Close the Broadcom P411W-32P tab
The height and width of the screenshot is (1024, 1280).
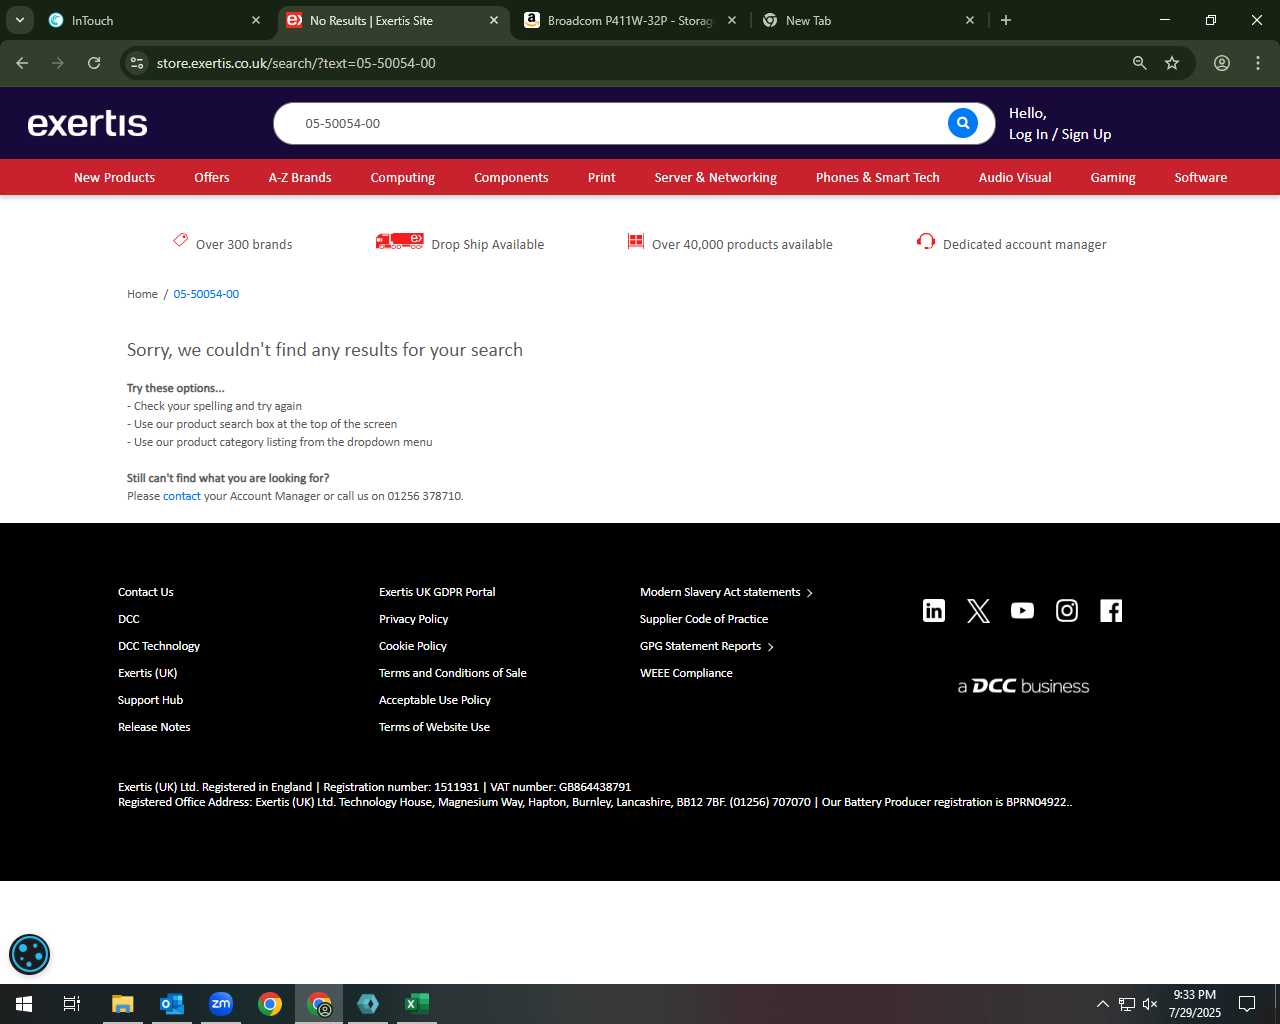tap(732, 20)
